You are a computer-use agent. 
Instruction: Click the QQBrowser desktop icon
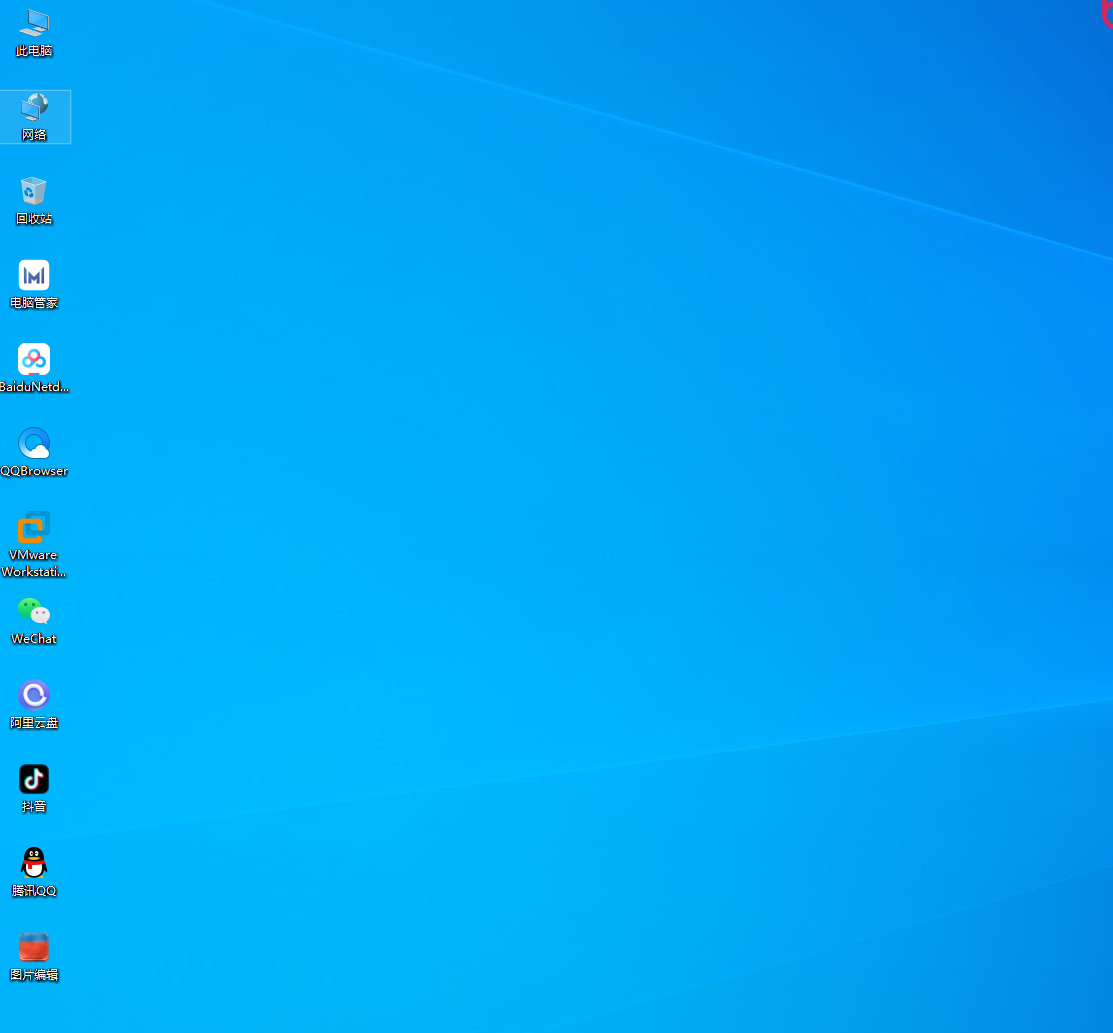pyautogui.click(x=34, y=443)
